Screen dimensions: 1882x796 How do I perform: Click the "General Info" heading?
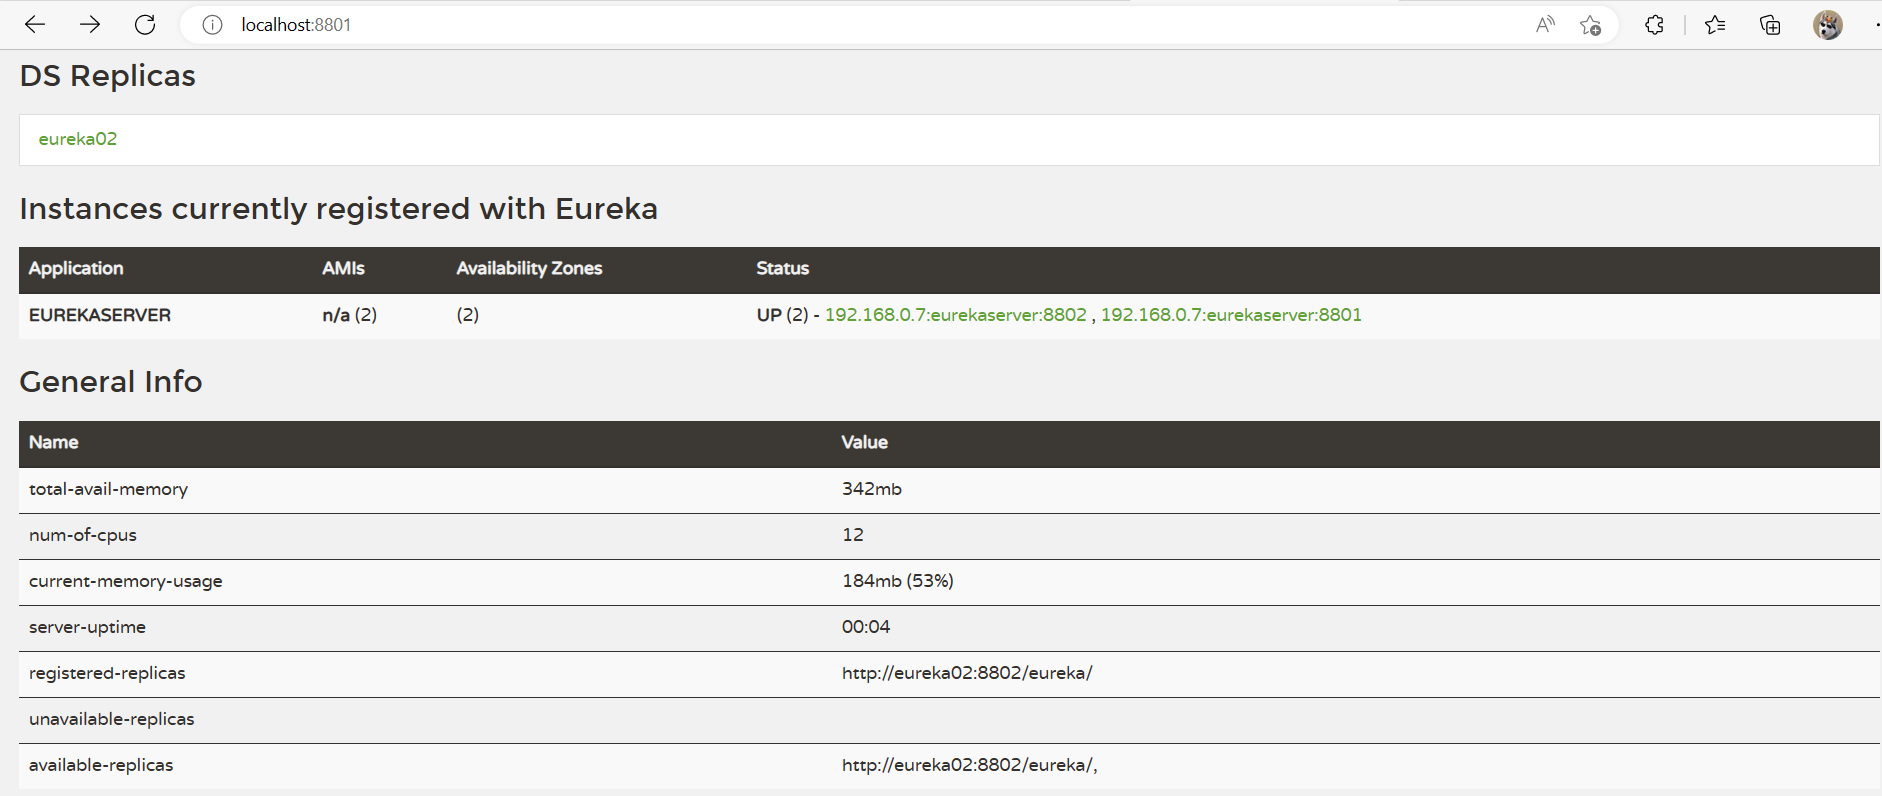111,382
